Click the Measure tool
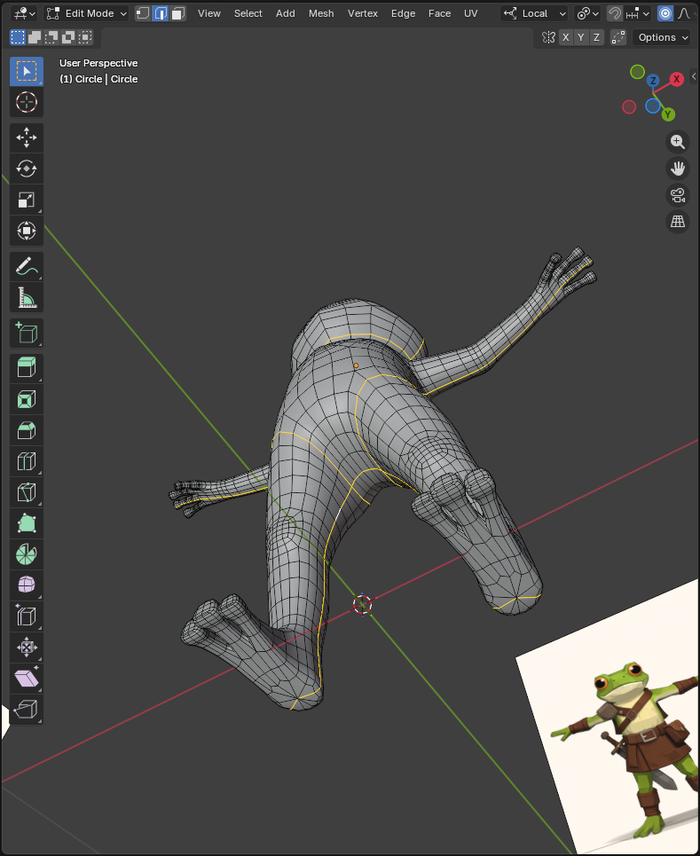This screenshot has height=856, width=700. 26,297
